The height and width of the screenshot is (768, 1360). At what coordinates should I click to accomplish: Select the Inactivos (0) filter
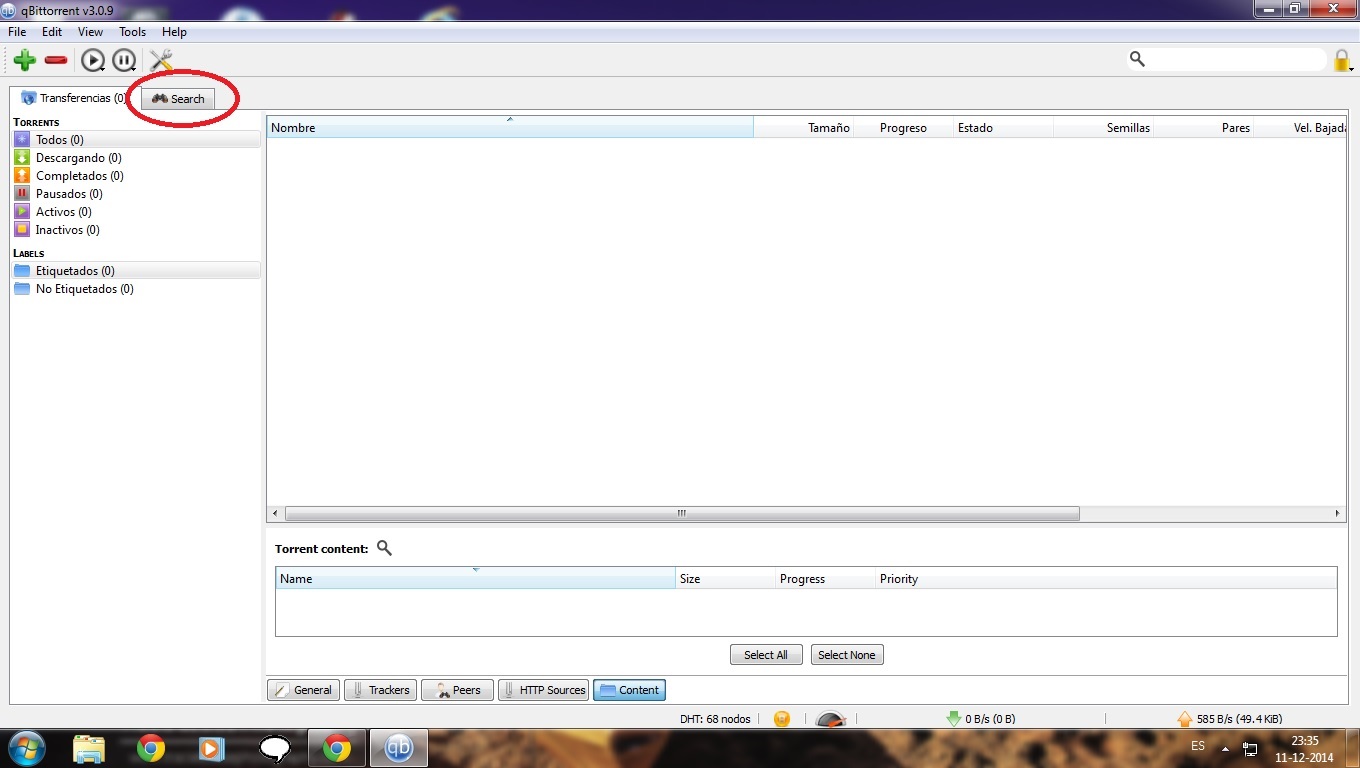[136, 230]
